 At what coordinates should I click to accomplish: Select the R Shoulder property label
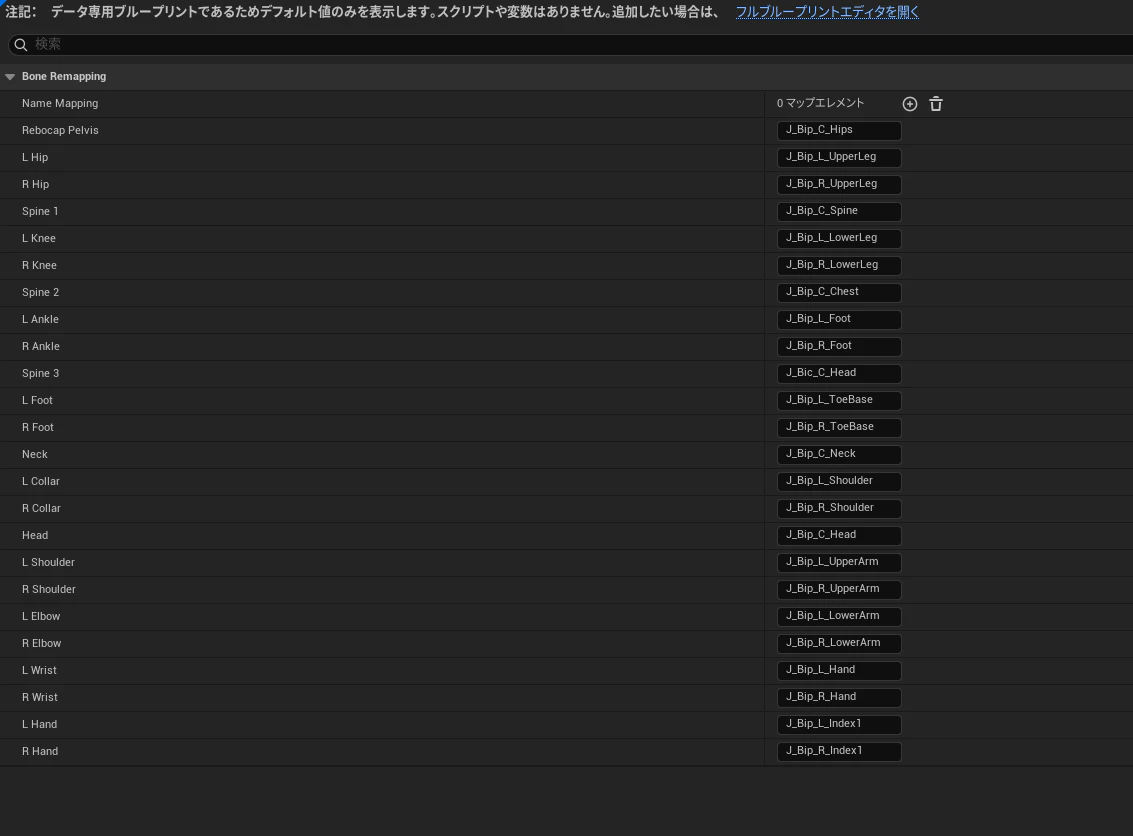[48, 589]
